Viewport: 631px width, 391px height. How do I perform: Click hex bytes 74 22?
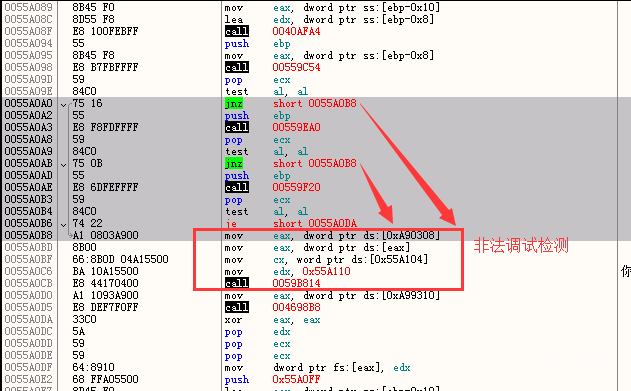pos(87,223)
